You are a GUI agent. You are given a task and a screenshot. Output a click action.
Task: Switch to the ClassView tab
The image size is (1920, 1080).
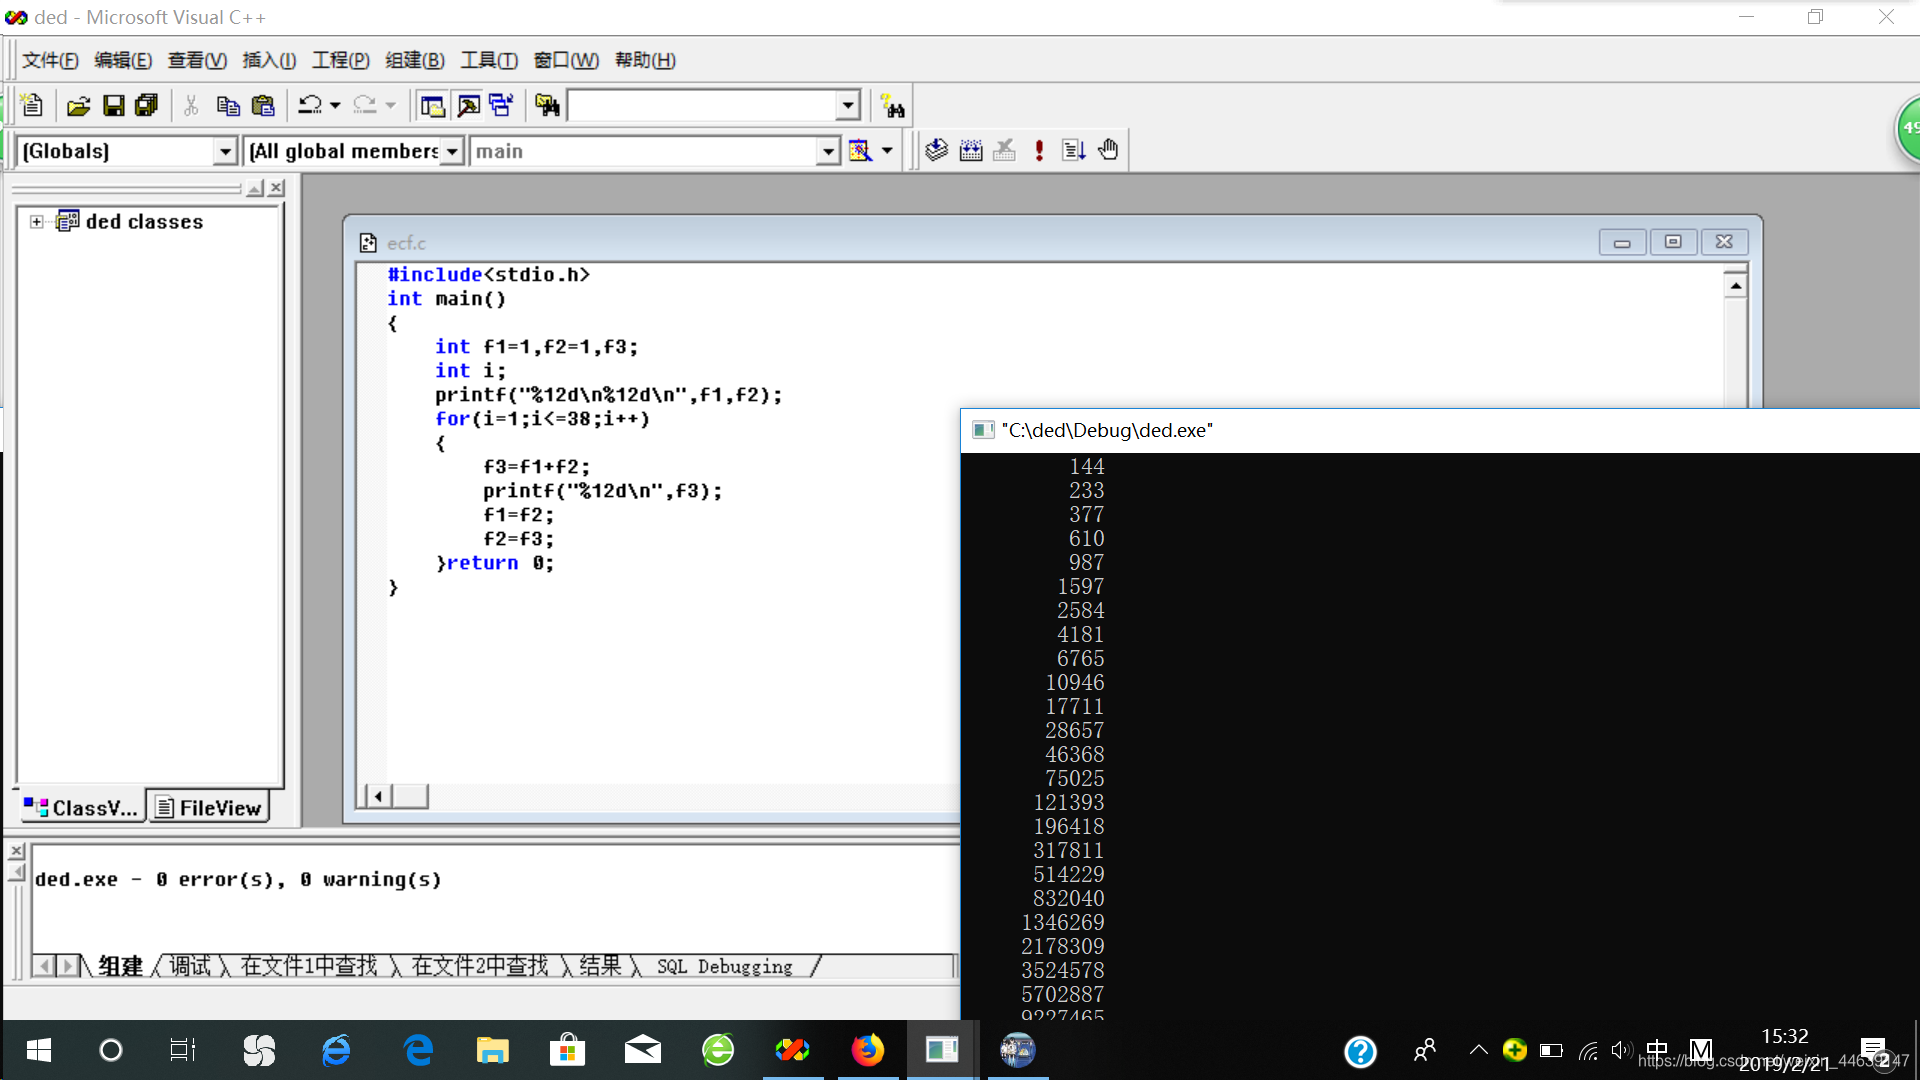pos(81,808)
